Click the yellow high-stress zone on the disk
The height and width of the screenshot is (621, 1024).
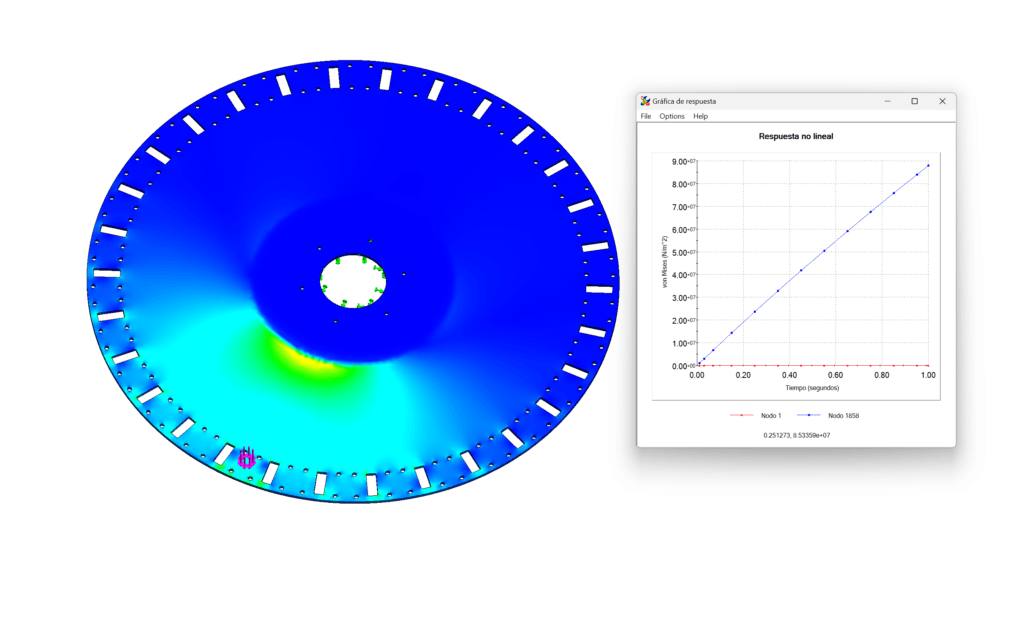[x=306, y=355]
